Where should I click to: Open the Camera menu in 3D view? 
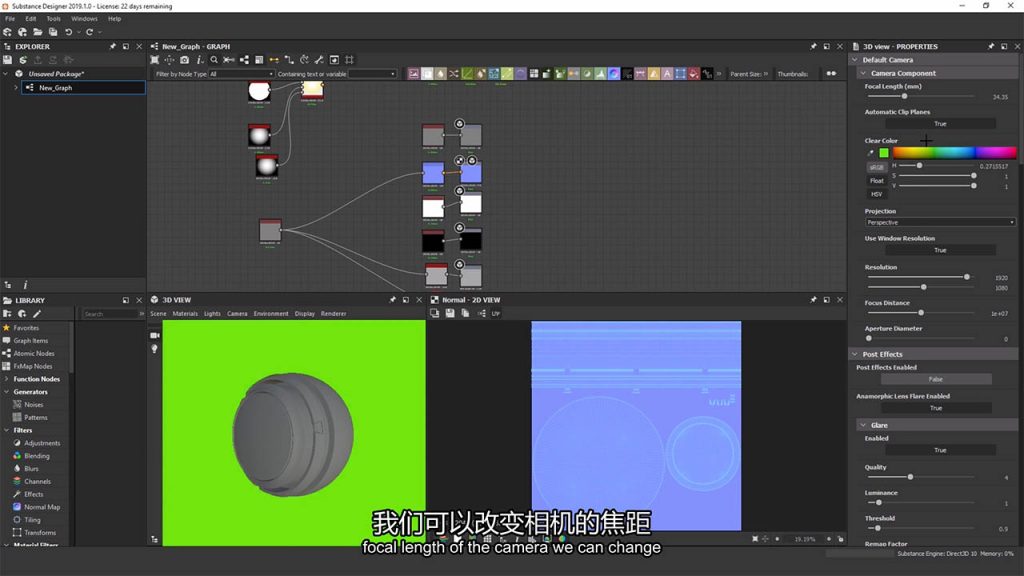click(x=237, y=313)
